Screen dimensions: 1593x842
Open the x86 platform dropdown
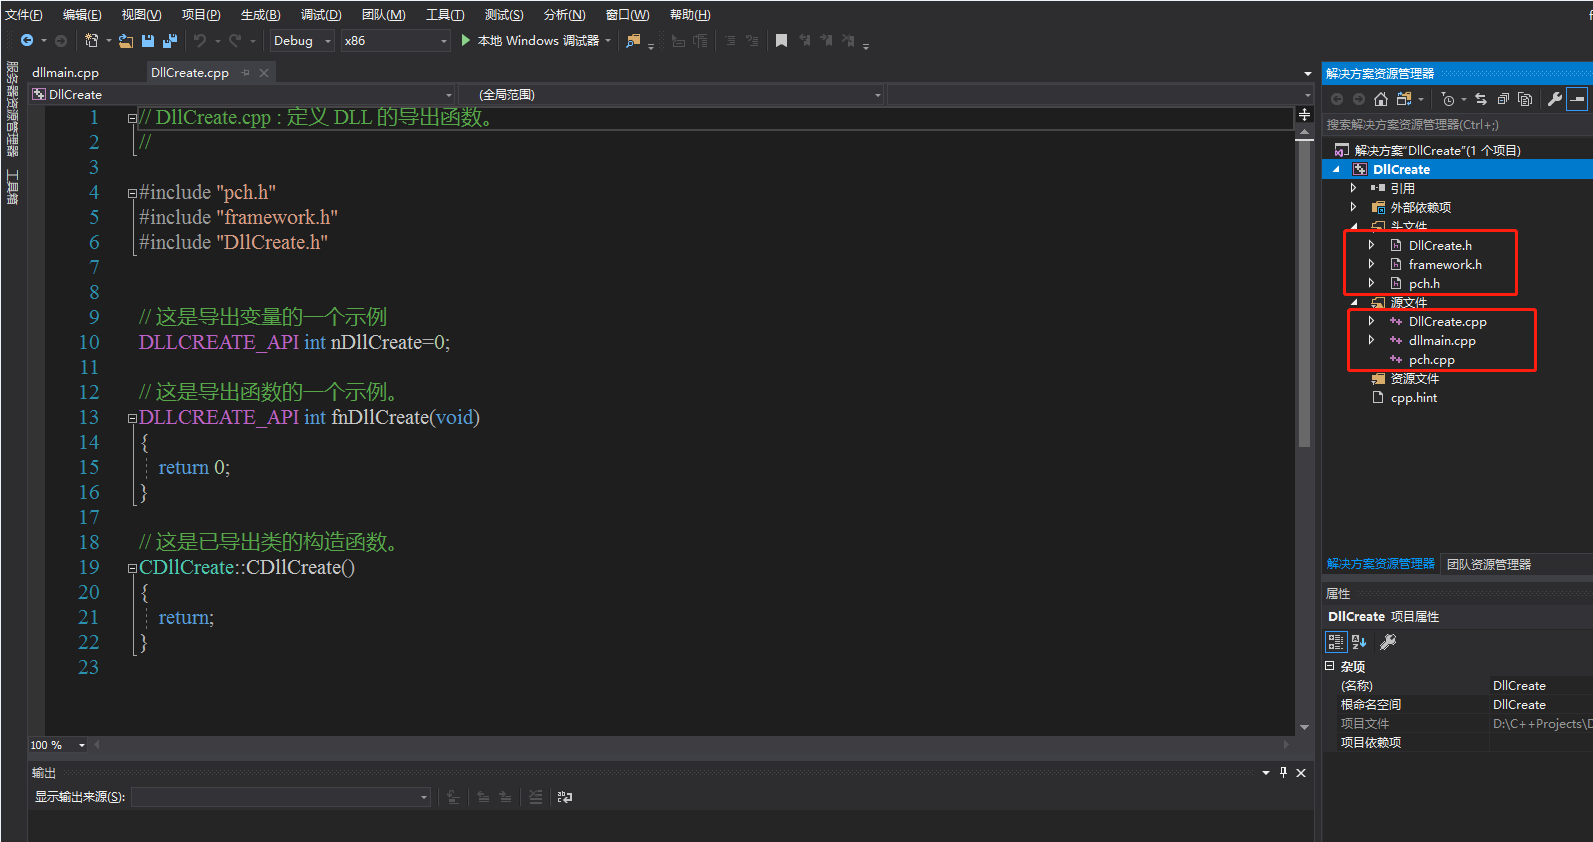(x=396, y=41)
